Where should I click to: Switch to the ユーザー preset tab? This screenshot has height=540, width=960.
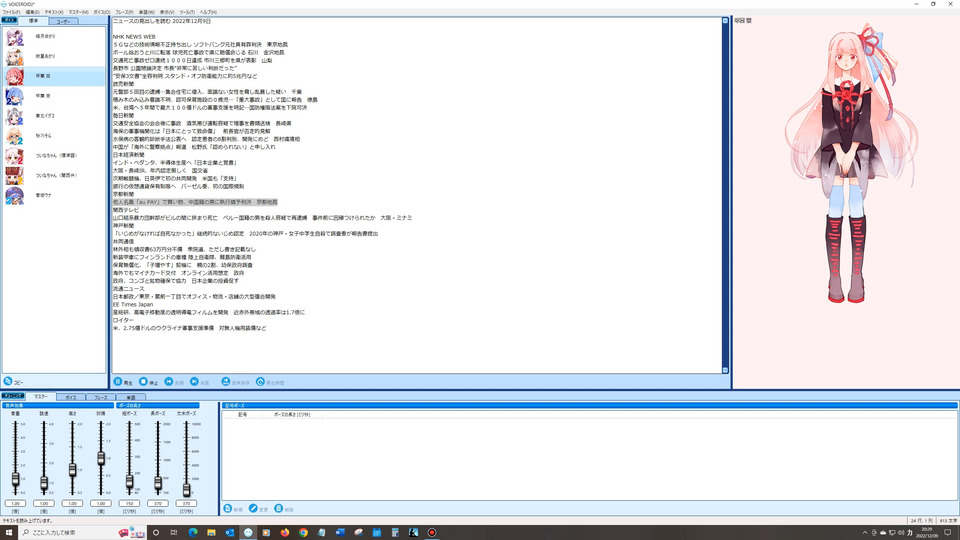64,21
